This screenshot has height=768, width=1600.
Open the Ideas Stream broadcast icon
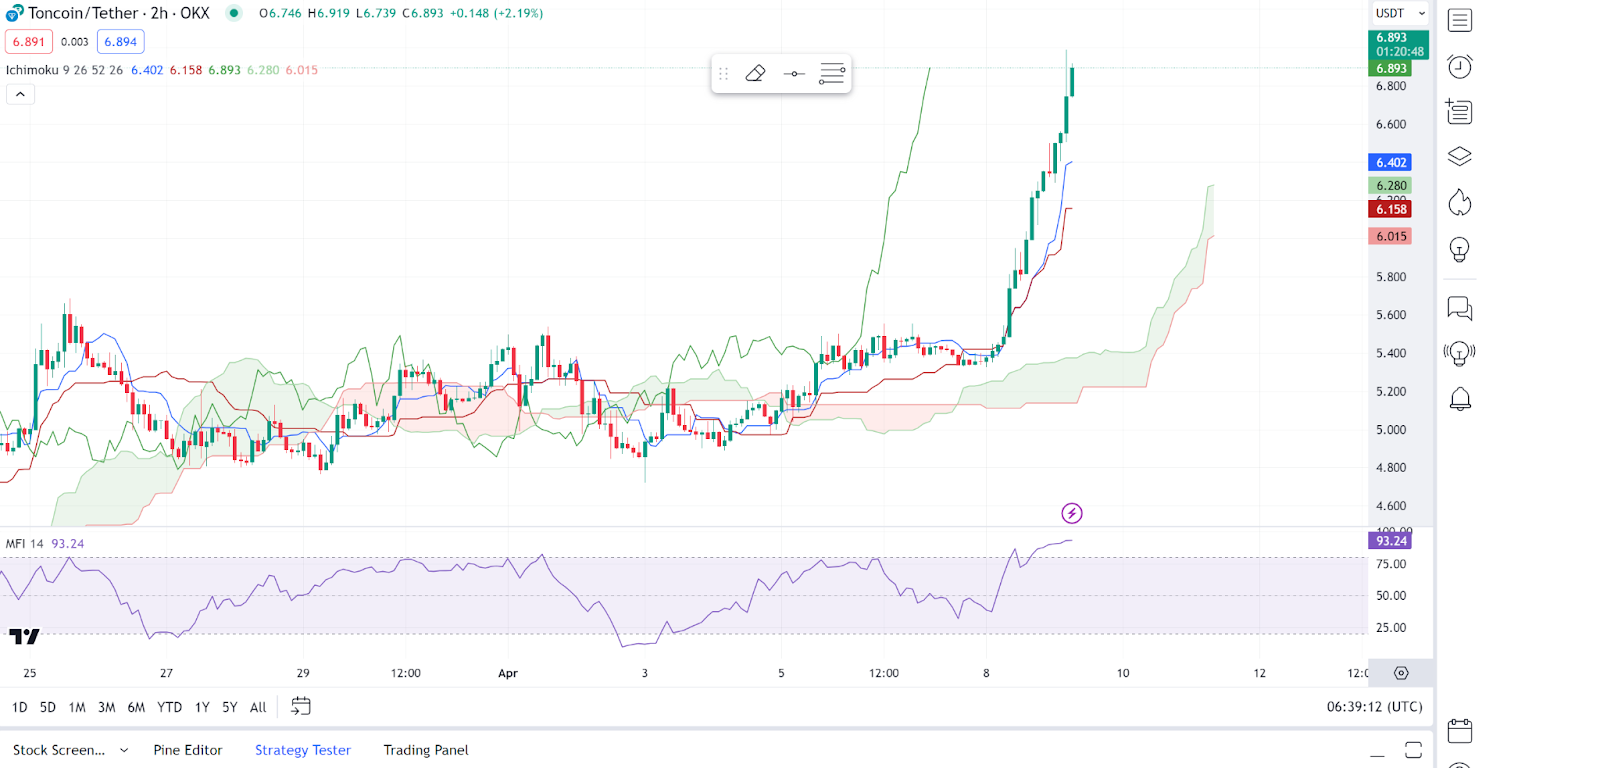pyautogui.click(x=1460, y=353)
